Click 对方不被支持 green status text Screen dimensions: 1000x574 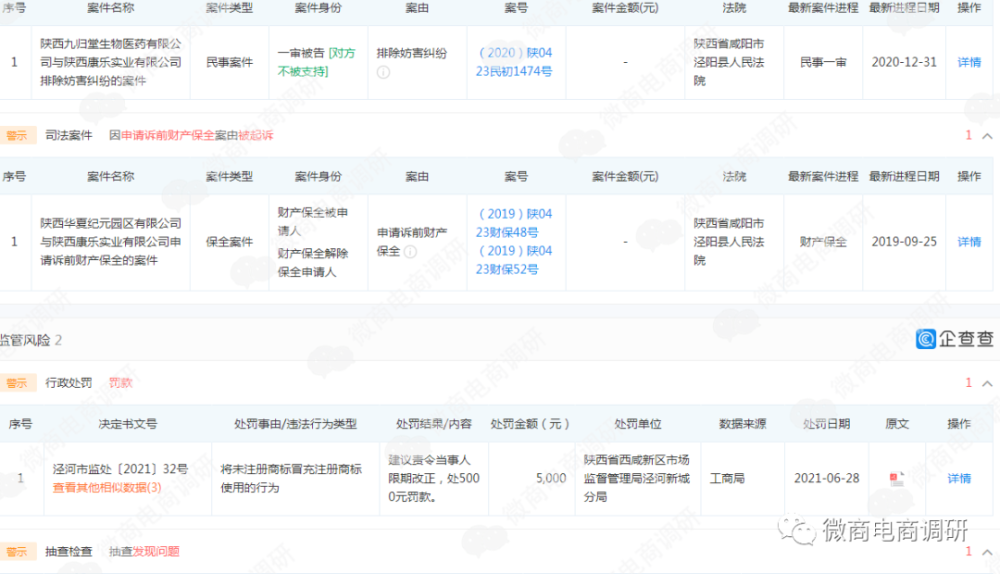coord(317,62)
